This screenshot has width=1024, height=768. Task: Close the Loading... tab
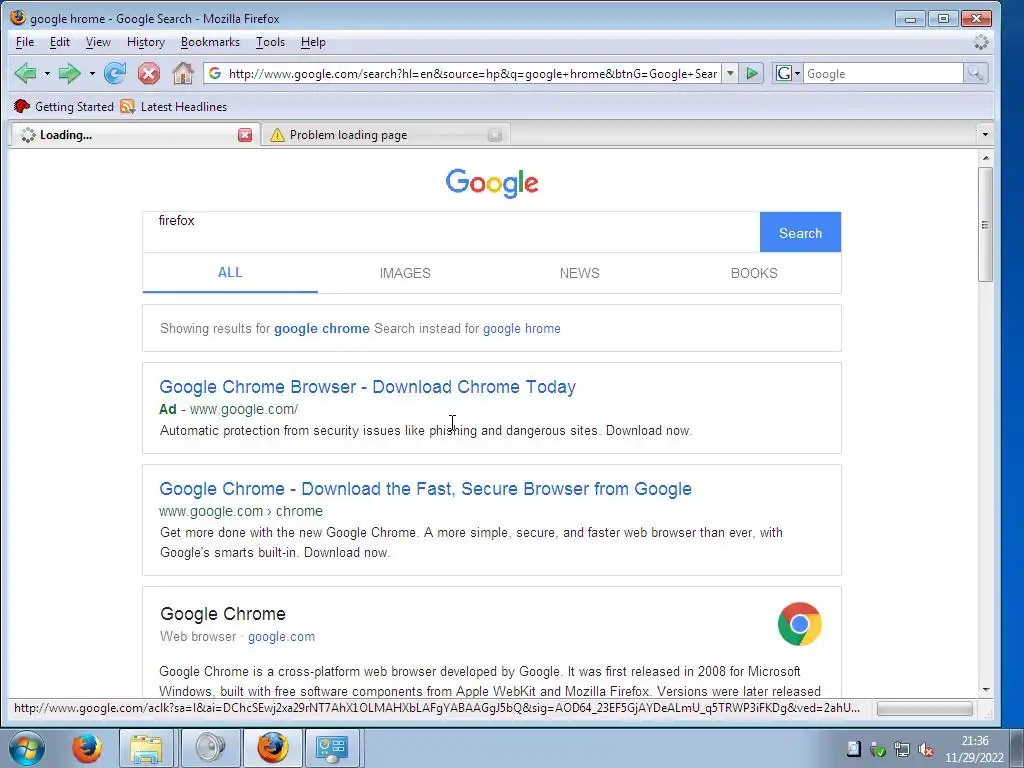pyautogui.click(x=245, y=135)
